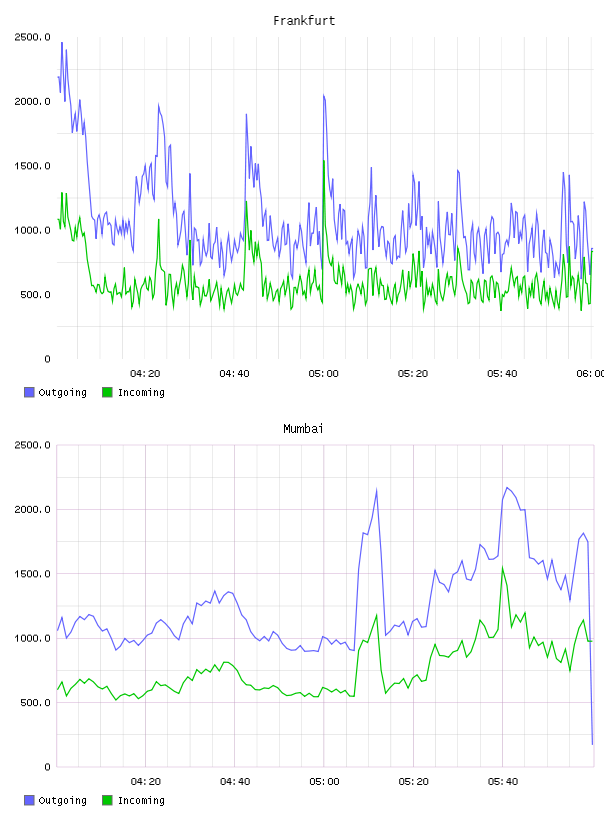Click the 2000.0 value on Frankfurt y-axis

coord(33,101)
